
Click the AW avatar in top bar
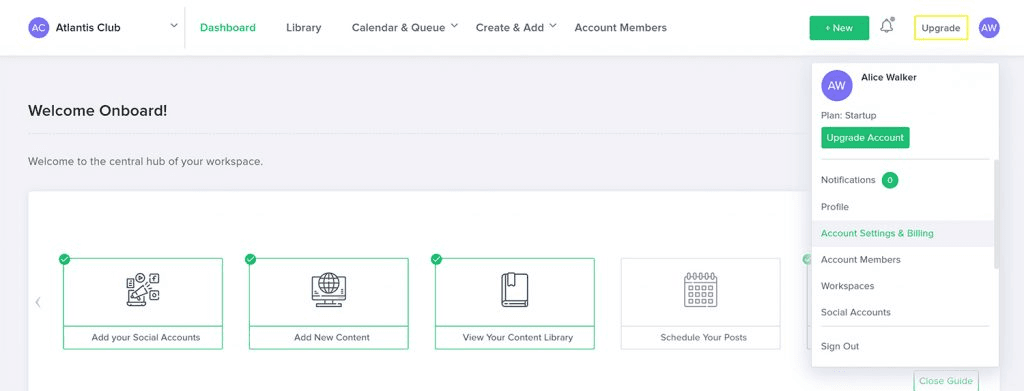[989, 27]
